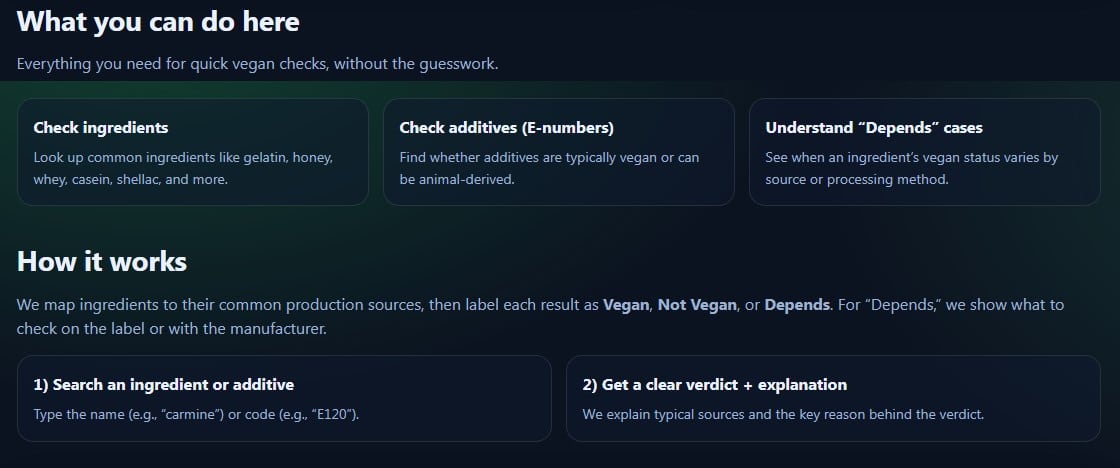
Task: Click the additives typically vegan description text
Action: pos(549,169)
